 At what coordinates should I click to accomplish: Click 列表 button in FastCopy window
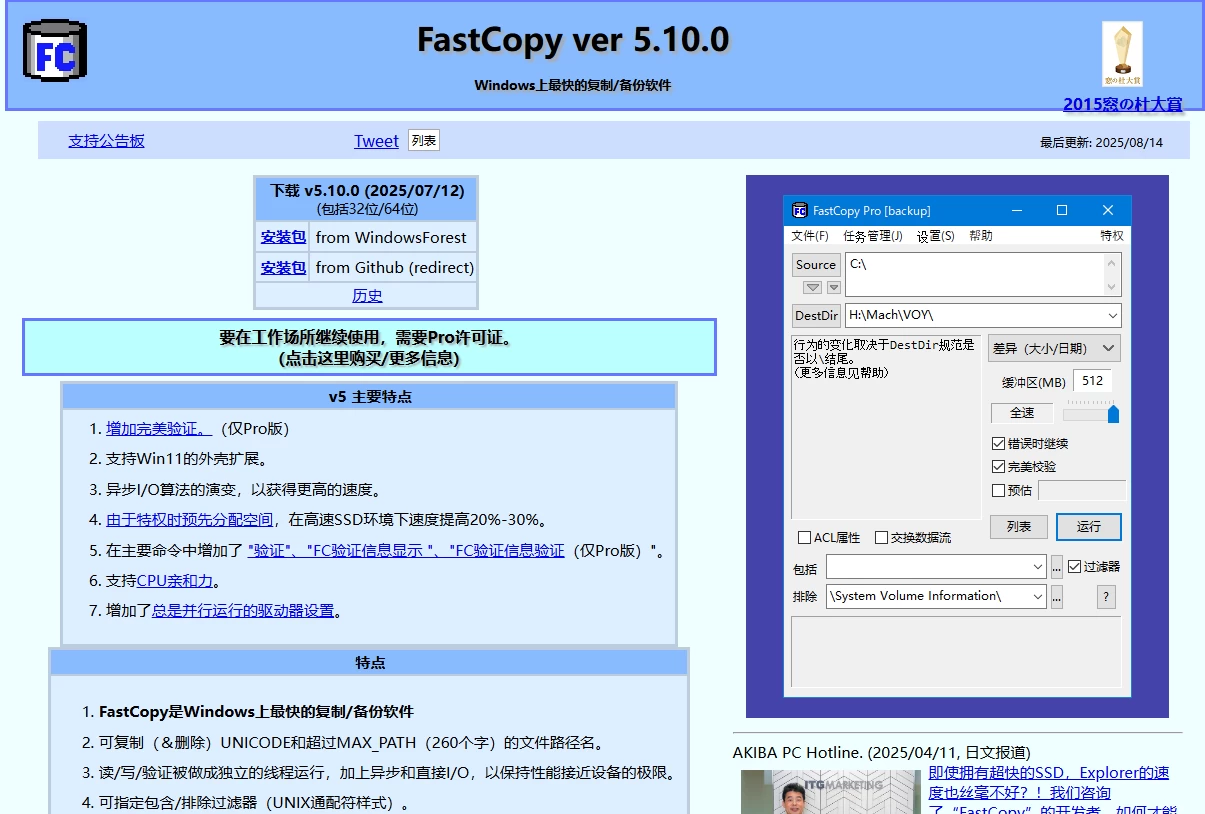tap(1018, 526)
